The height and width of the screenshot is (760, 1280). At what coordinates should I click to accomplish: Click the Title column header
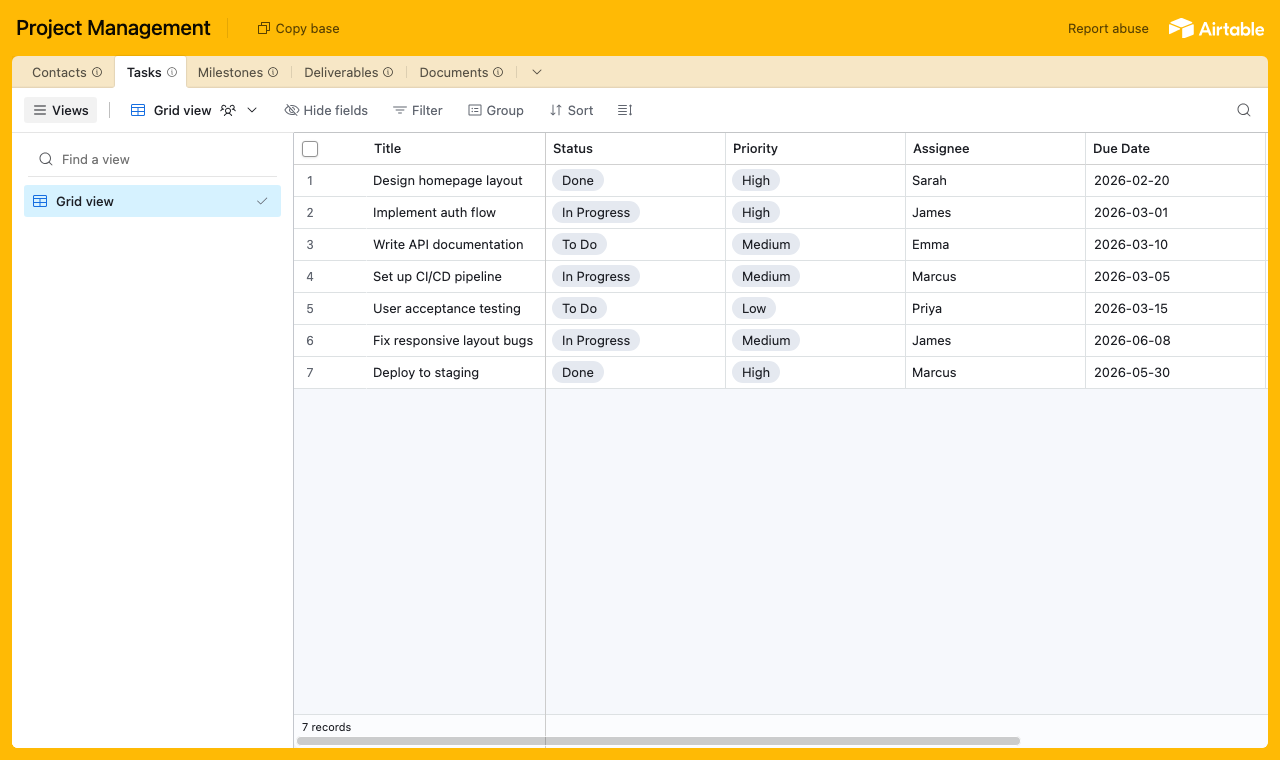(x=387, y=148)
